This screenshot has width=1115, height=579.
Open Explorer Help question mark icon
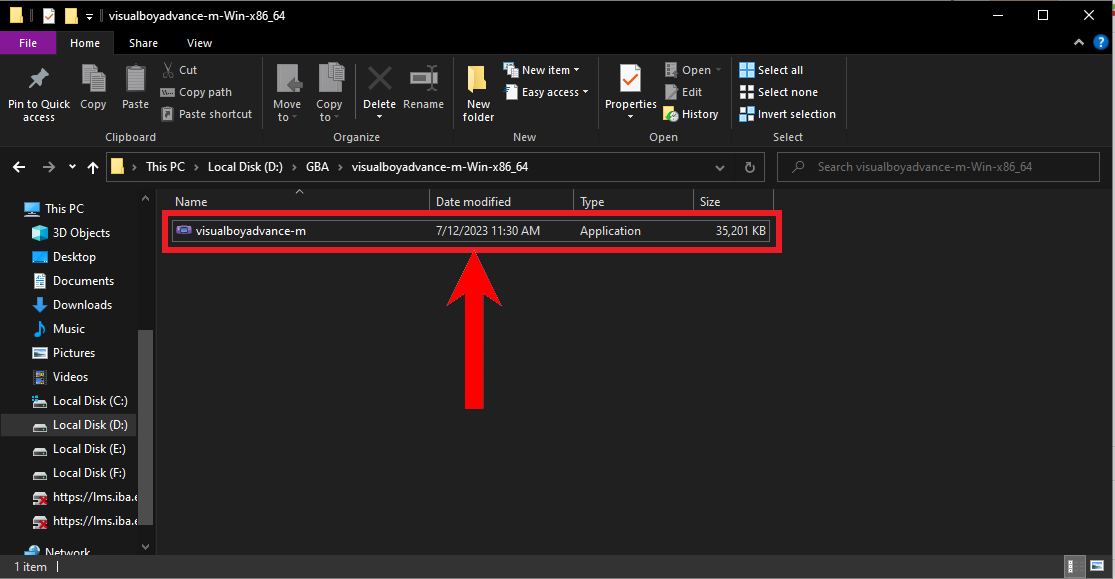[1100, 43]
